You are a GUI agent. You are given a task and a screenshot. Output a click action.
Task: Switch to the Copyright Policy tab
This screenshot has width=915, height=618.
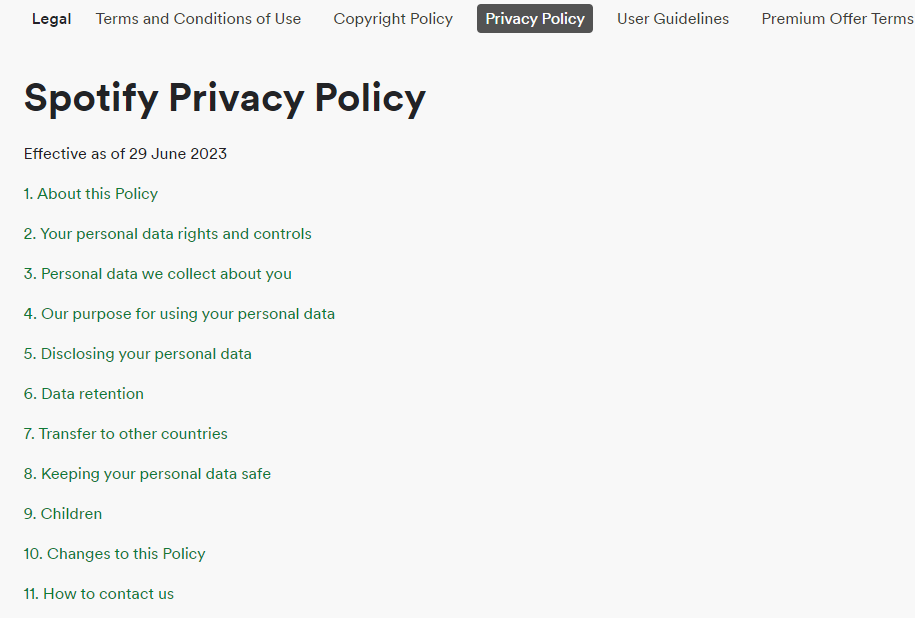393,19
